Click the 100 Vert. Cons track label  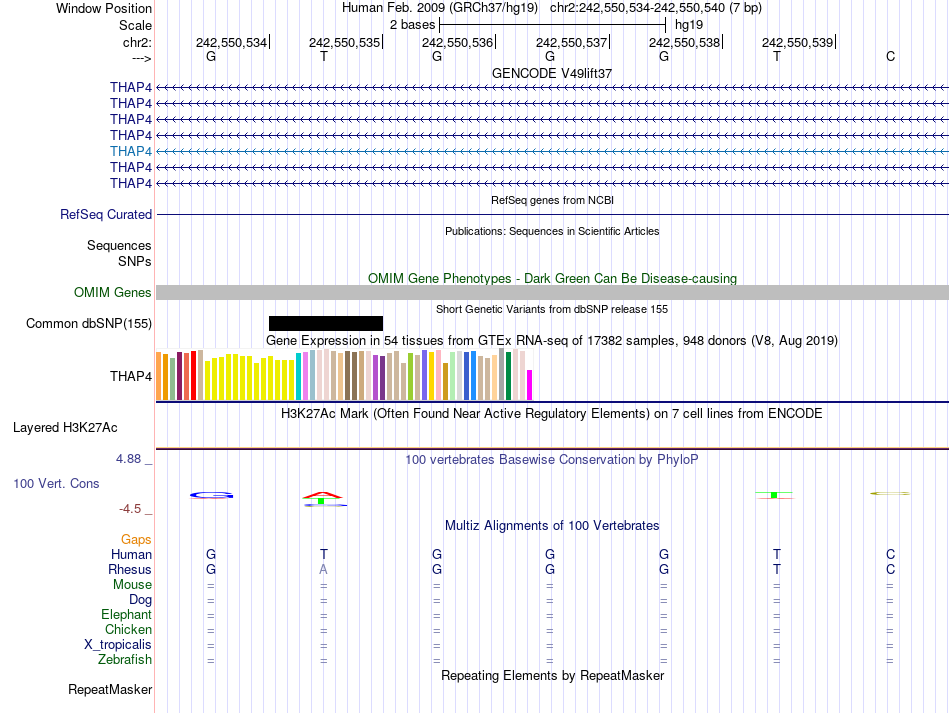point(56,483)
